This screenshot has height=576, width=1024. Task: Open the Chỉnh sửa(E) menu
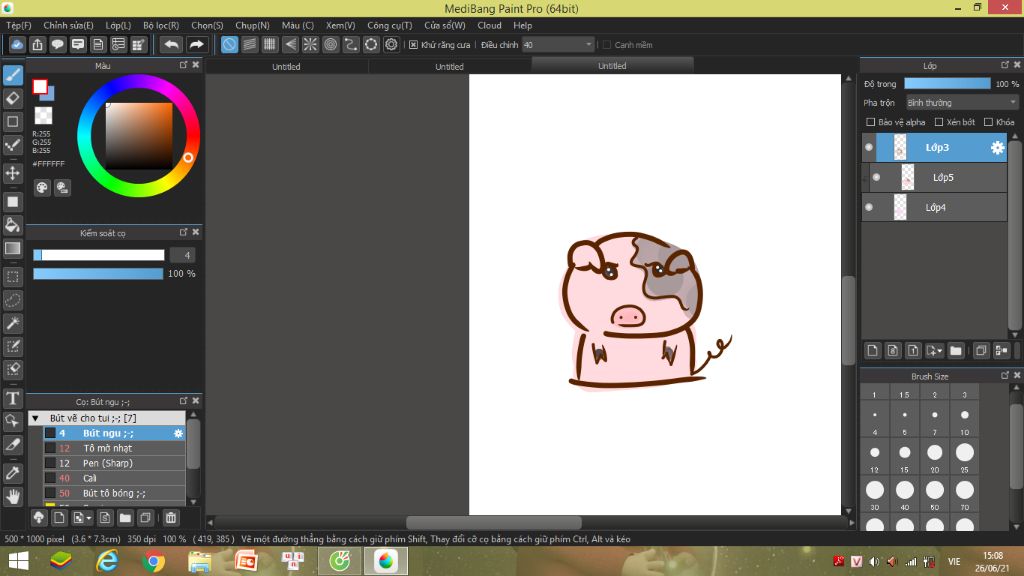point(69,25)
